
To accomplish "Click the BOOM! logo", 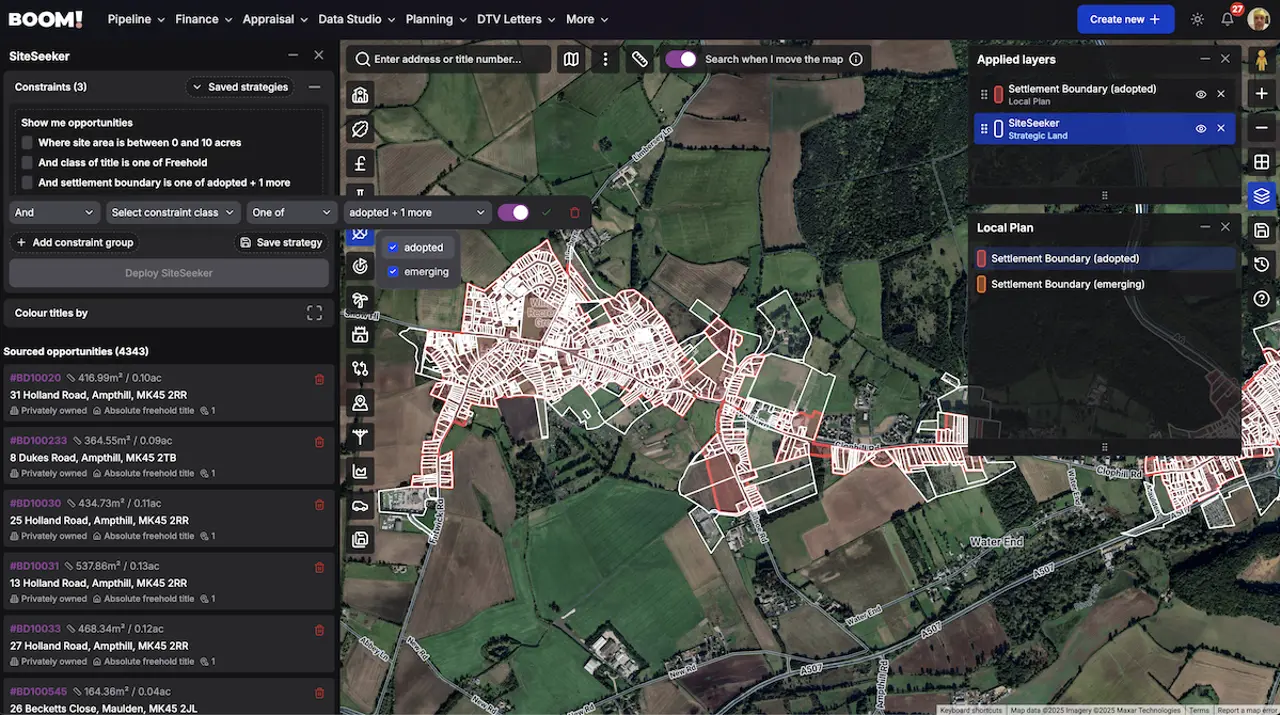I will pyautogui.click(x=46, y=19).
